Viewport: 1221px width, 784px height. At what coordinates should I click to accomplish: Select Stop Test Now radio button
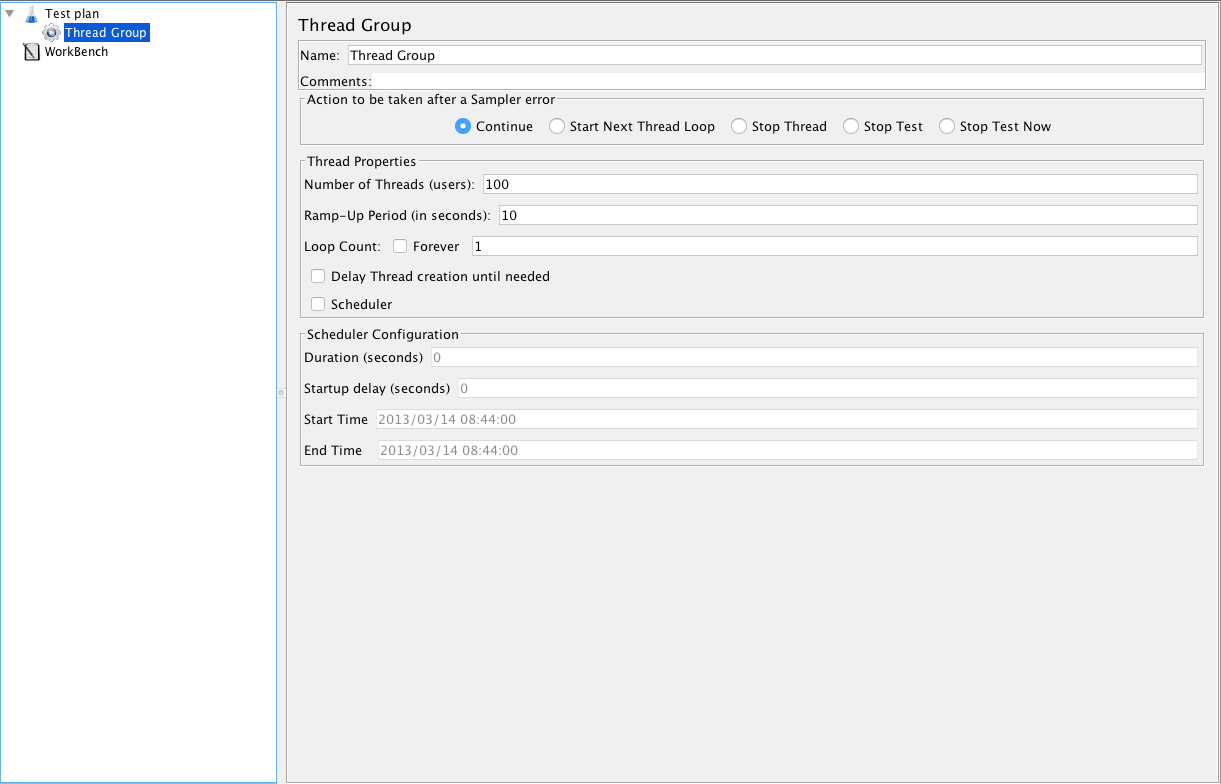point(947,127)
